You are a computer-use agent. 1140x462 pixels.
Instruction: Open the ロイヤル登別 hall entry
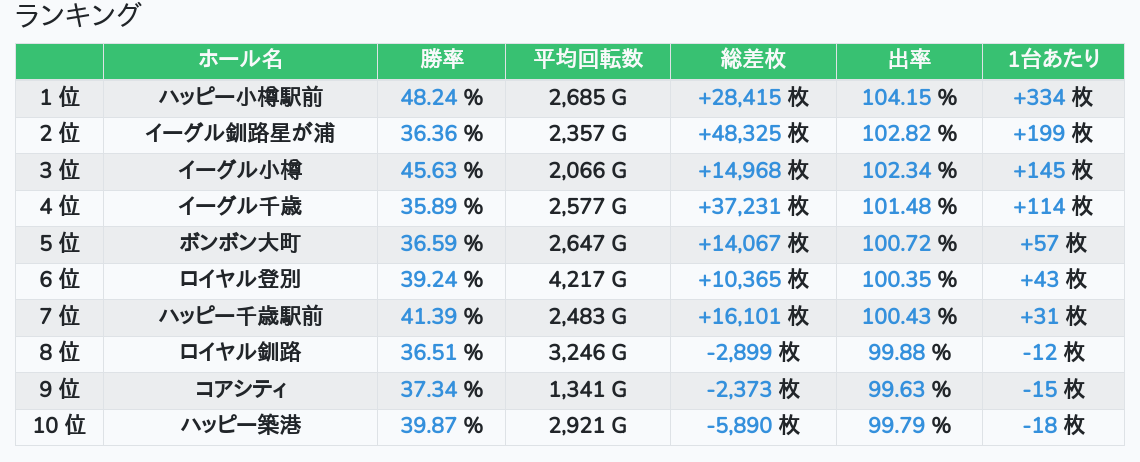click(240, 280)
